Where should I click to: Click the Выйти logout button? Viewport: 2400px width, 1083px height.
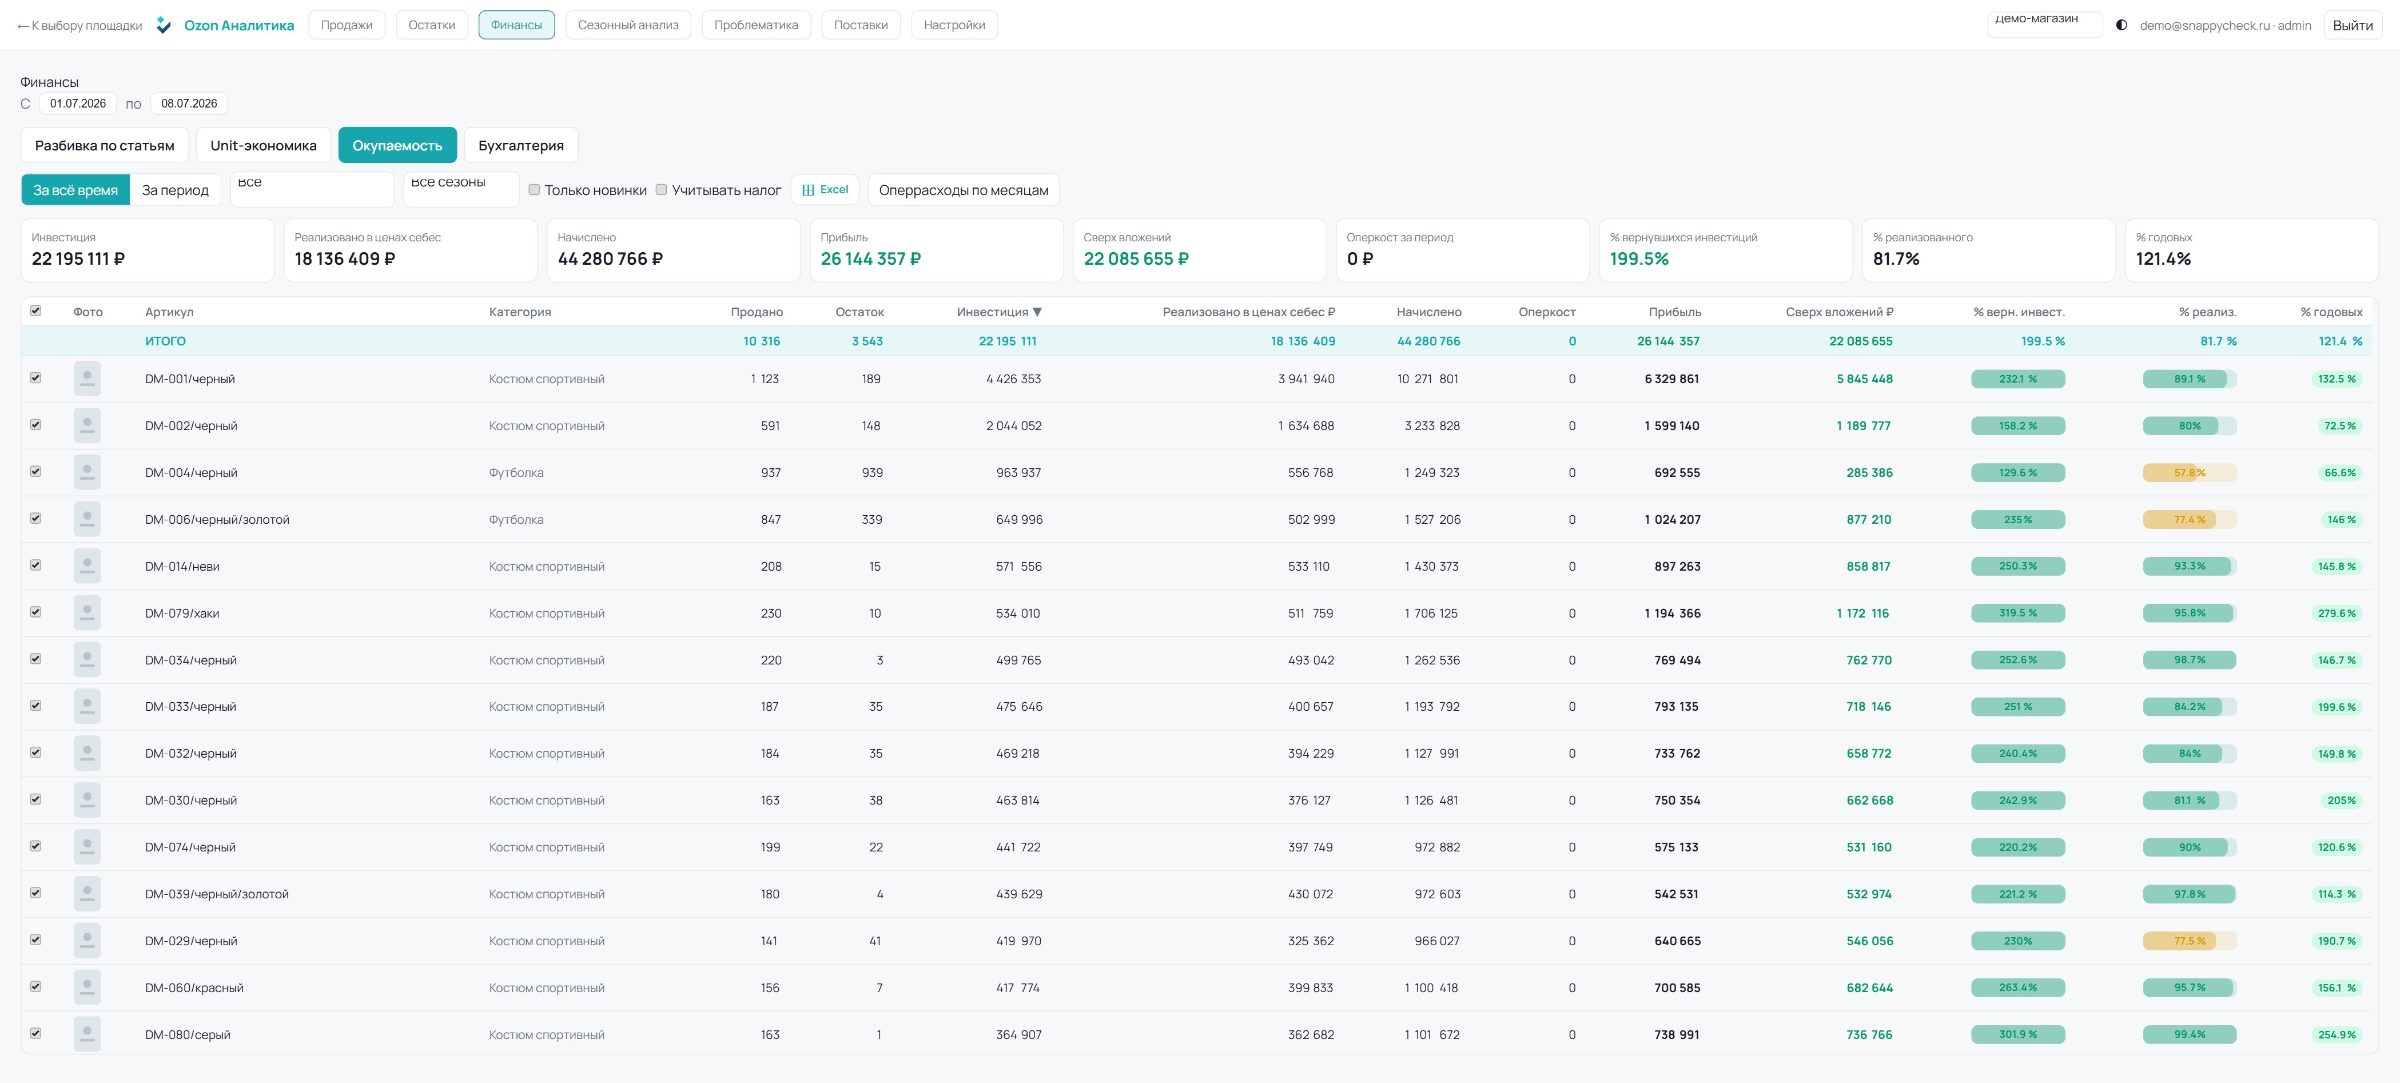coord(2352,25)
